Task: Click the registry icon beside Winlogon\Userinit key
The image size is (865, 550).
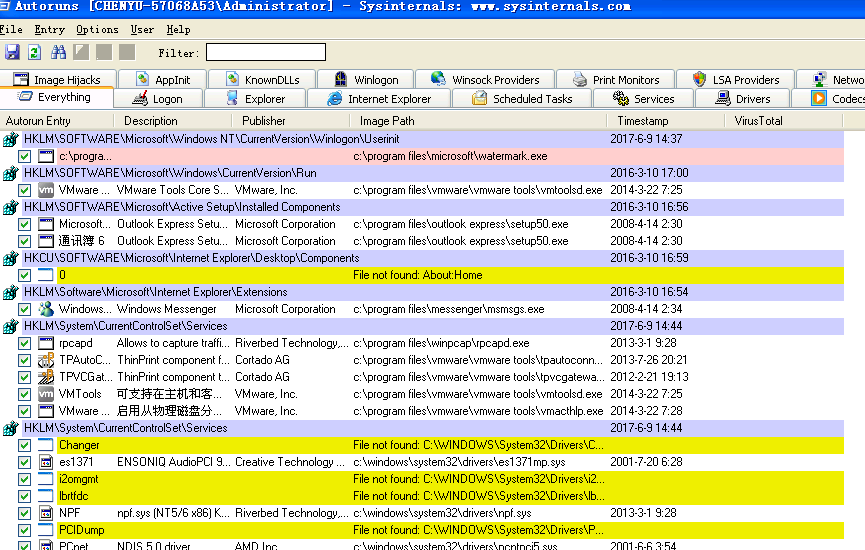Action: coord(10,139)
